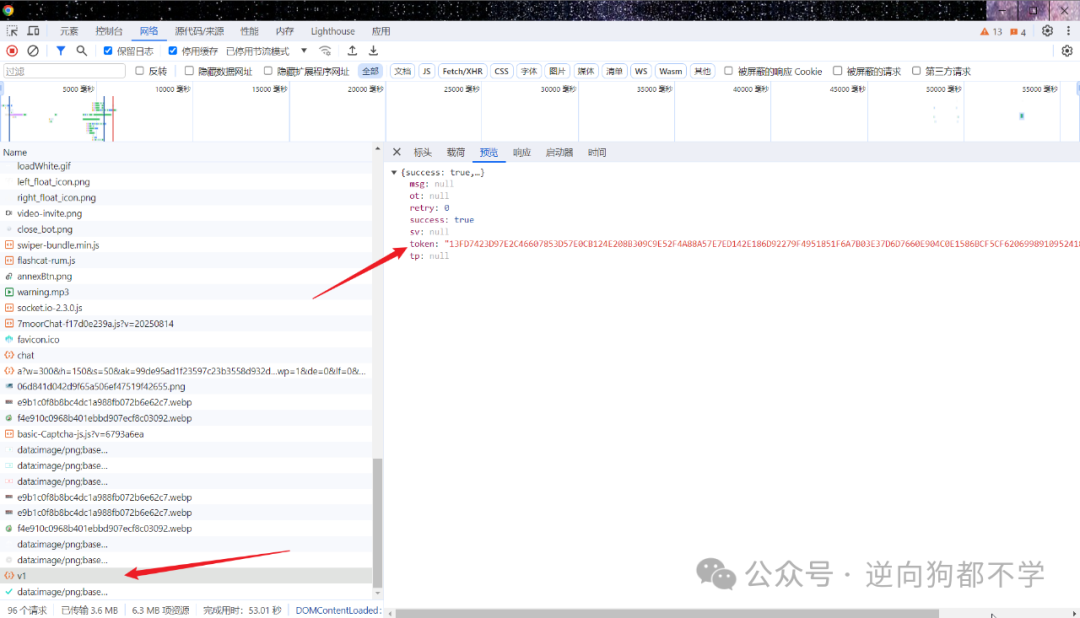Image resolution: width=1080 pixels, height=618 pixels.
Task: Open DevTools more options menu
Action: coord(1068,31)
